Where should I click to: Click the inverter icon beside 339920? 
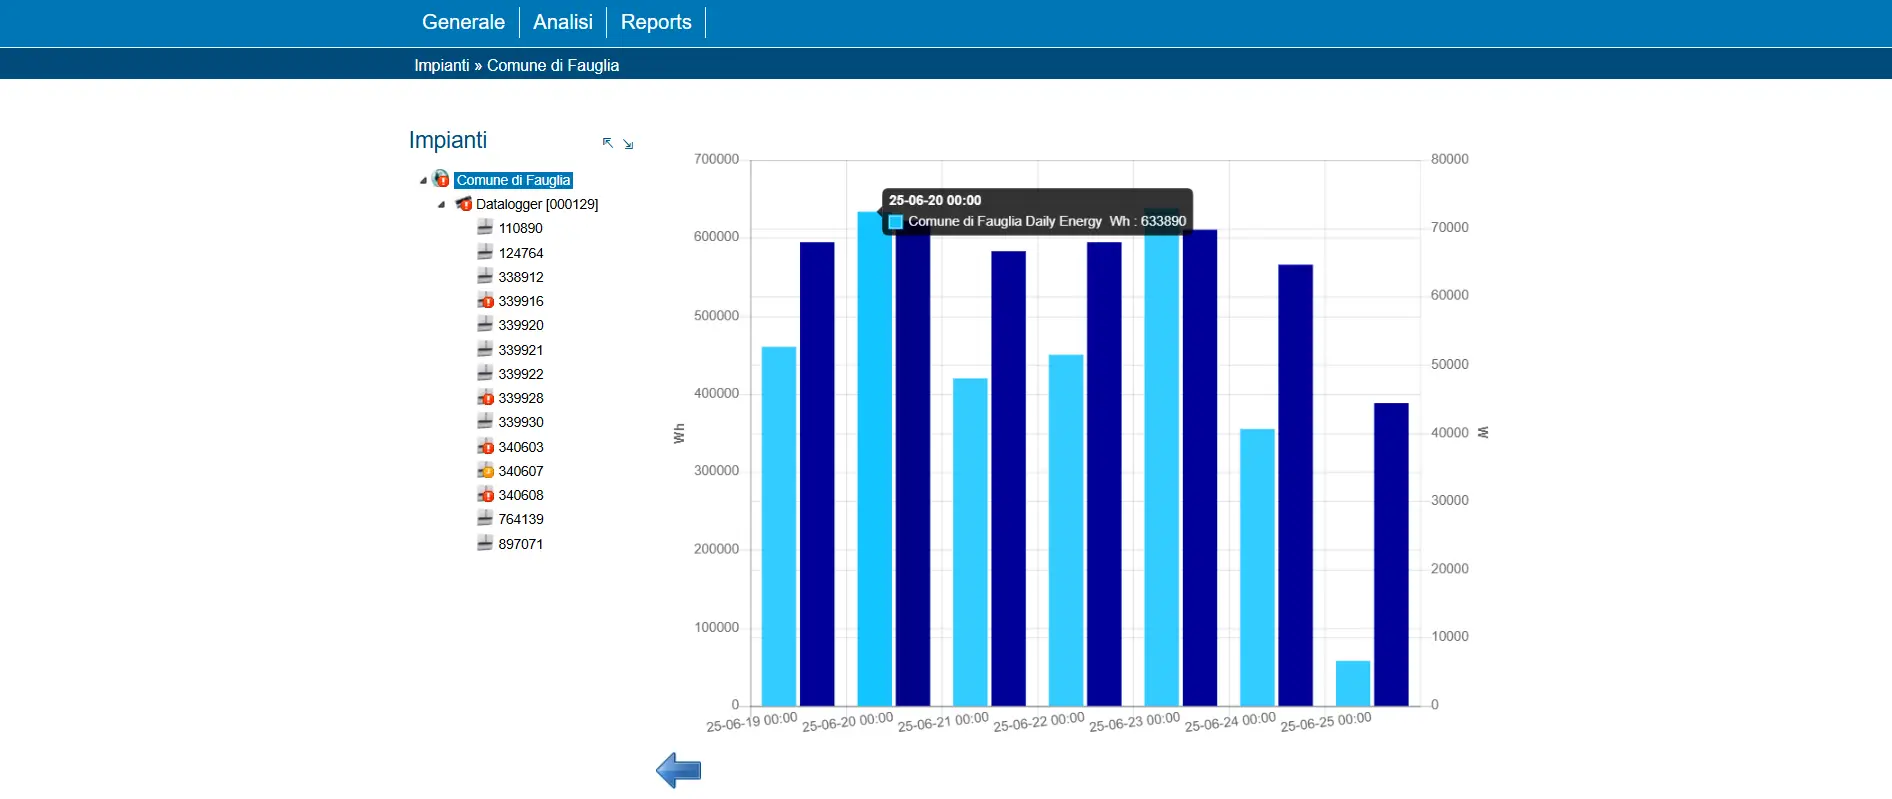(x=485, y=325)
